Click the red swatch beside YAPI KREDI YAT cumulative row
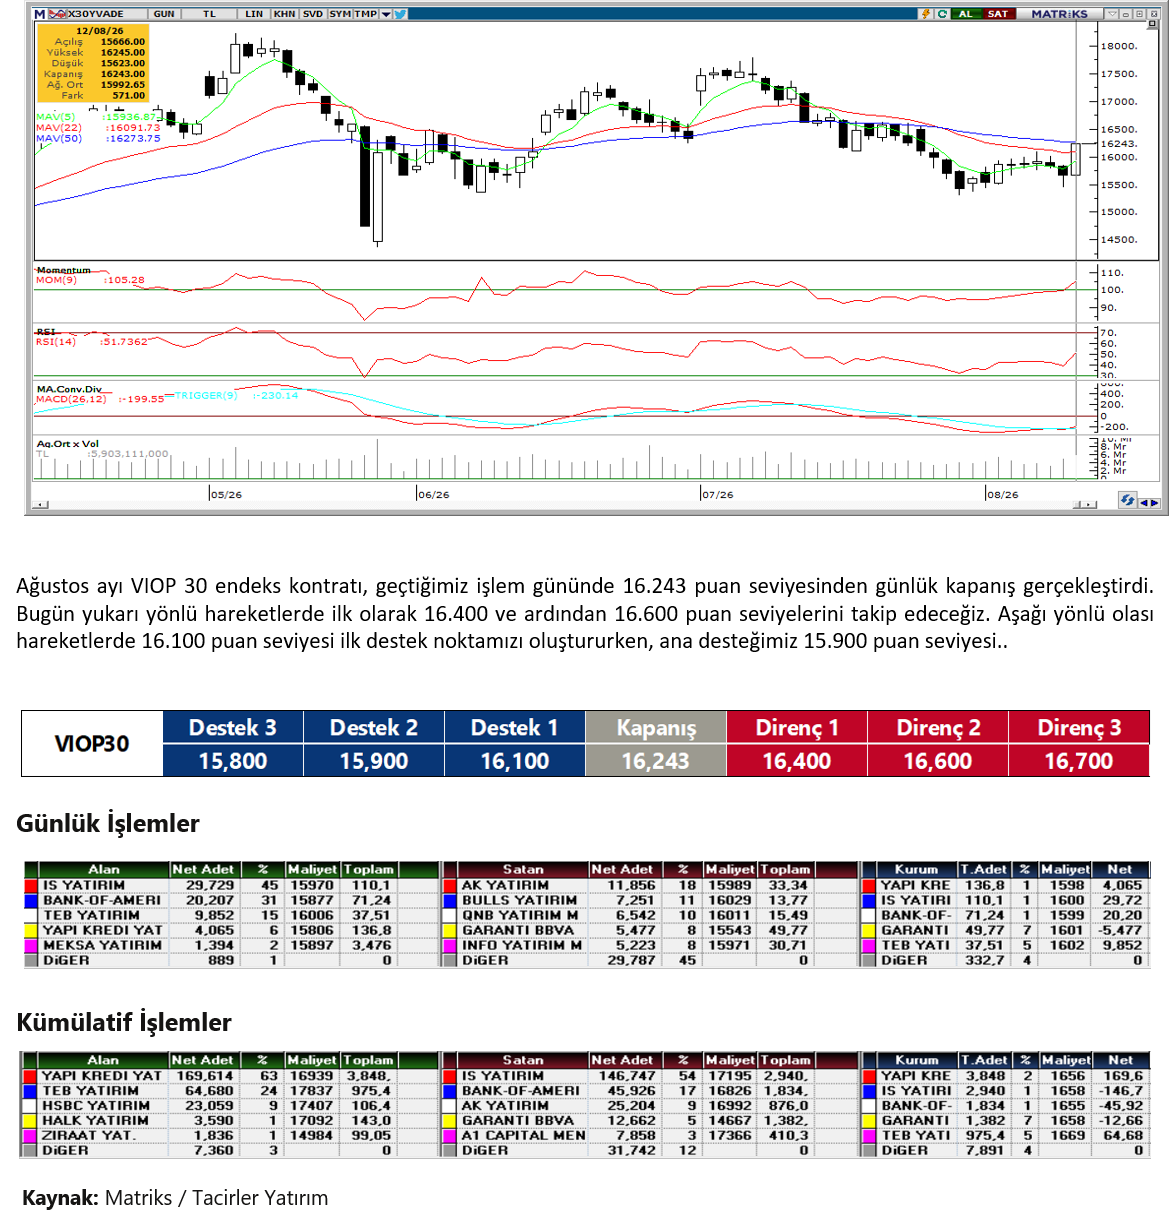The width and height of the screenshot is (1169, 1223). 29,1076
